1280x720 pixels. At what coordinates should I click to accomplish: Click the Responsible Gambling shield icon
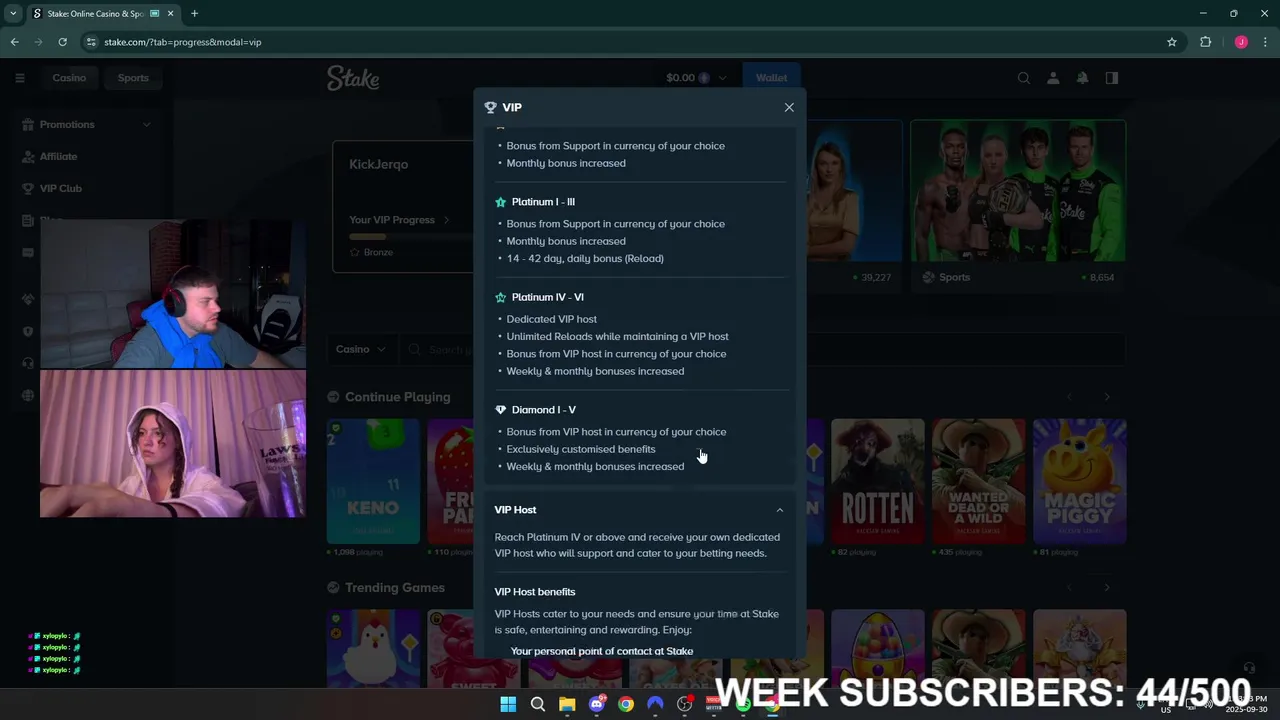click(28, 331)
